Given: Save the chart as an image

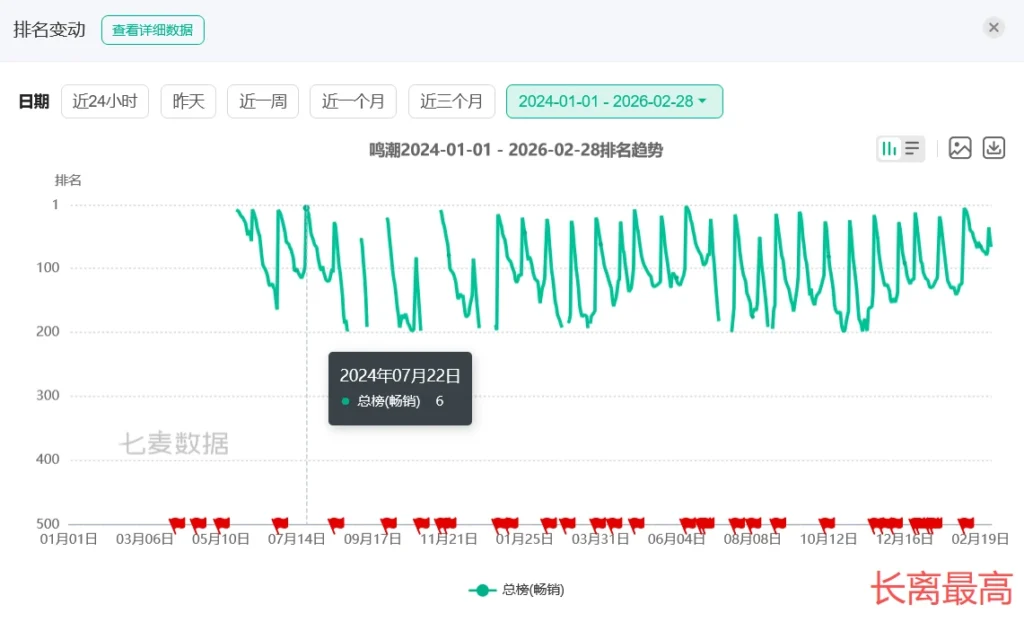Looking at the screenshot, I should coord(960,148).
